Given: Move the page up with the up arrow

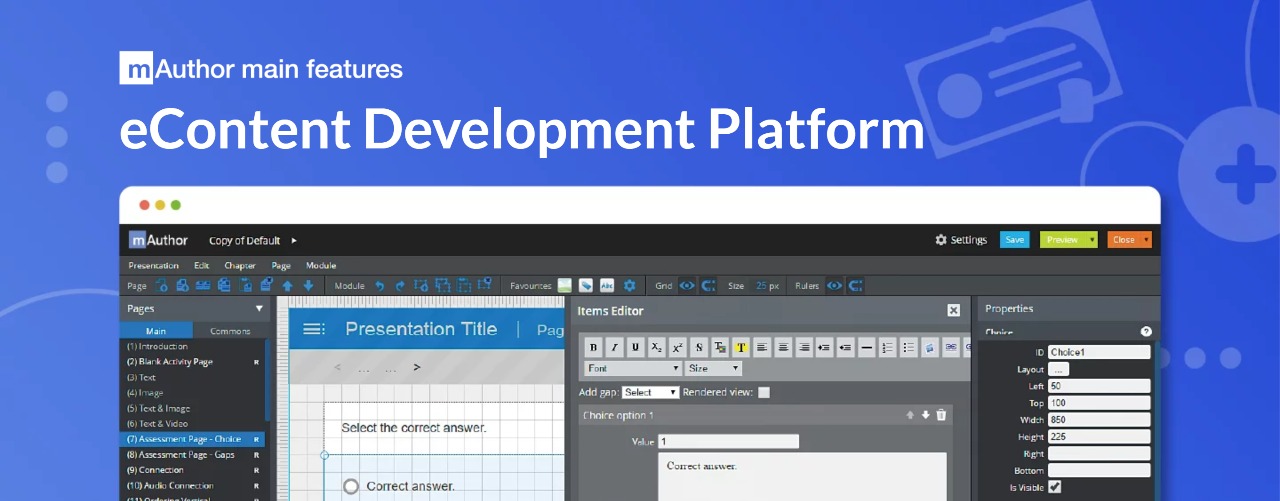Looking at the screenshot, I should coord(287,286).
